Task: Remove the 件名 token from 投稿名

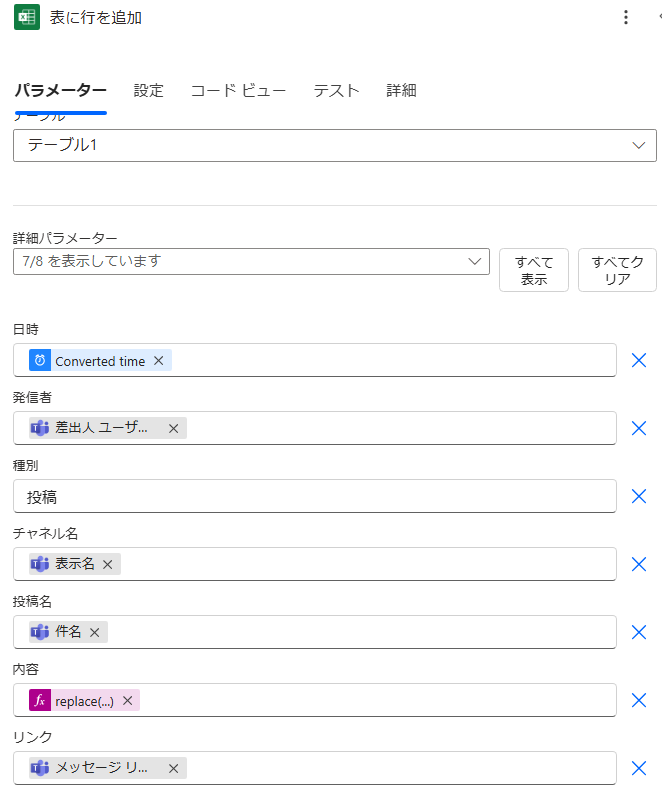Action: [95, 632]
